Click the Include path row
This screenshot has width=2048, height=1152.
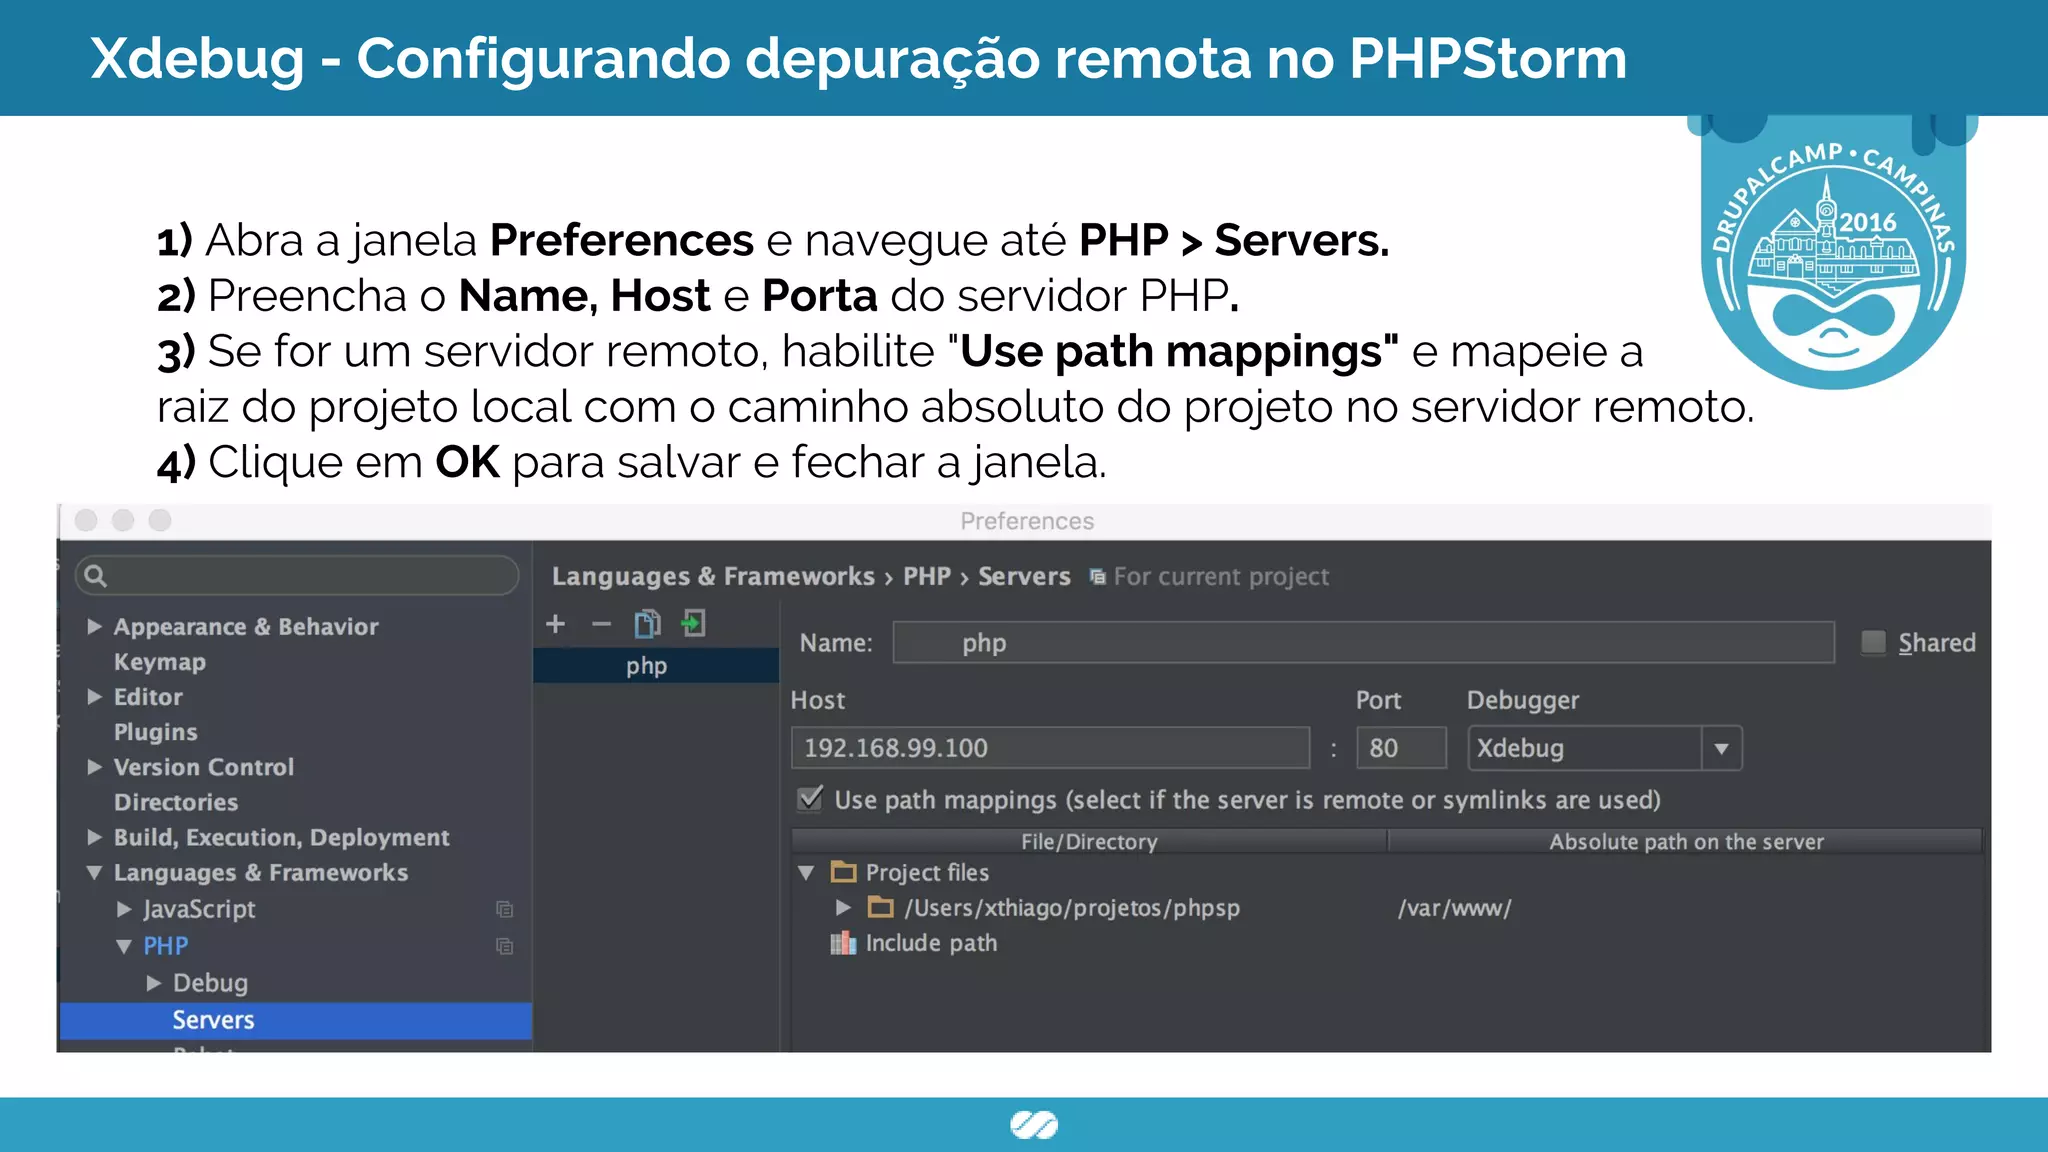point(931,943)
